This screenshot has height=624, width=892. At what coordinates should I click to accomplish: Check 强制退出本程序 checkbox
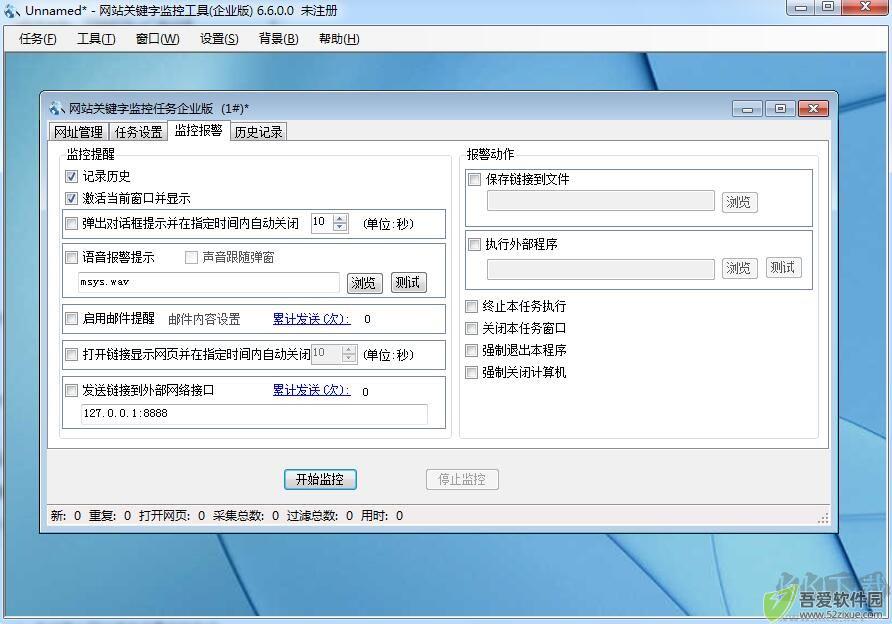472,350
